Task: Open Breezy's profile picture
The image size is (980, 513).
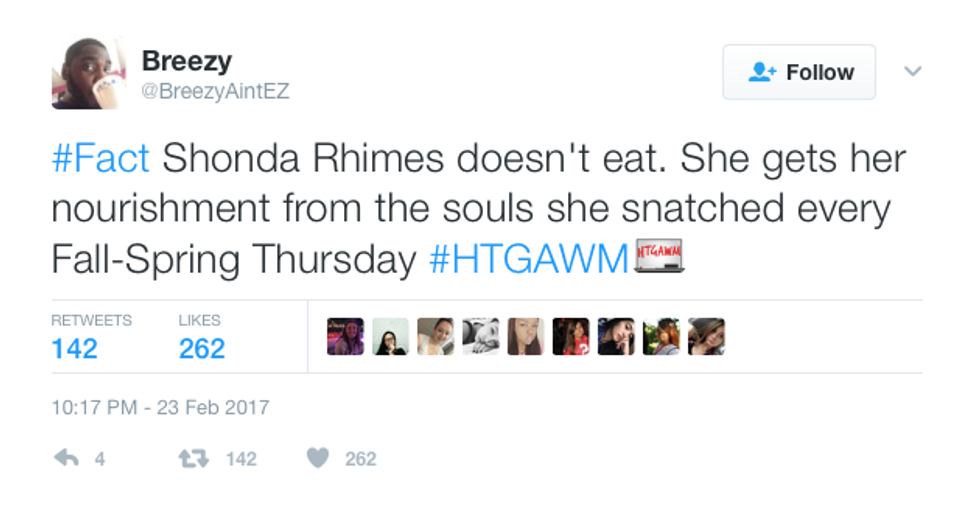Action: [x=89, y=72]
